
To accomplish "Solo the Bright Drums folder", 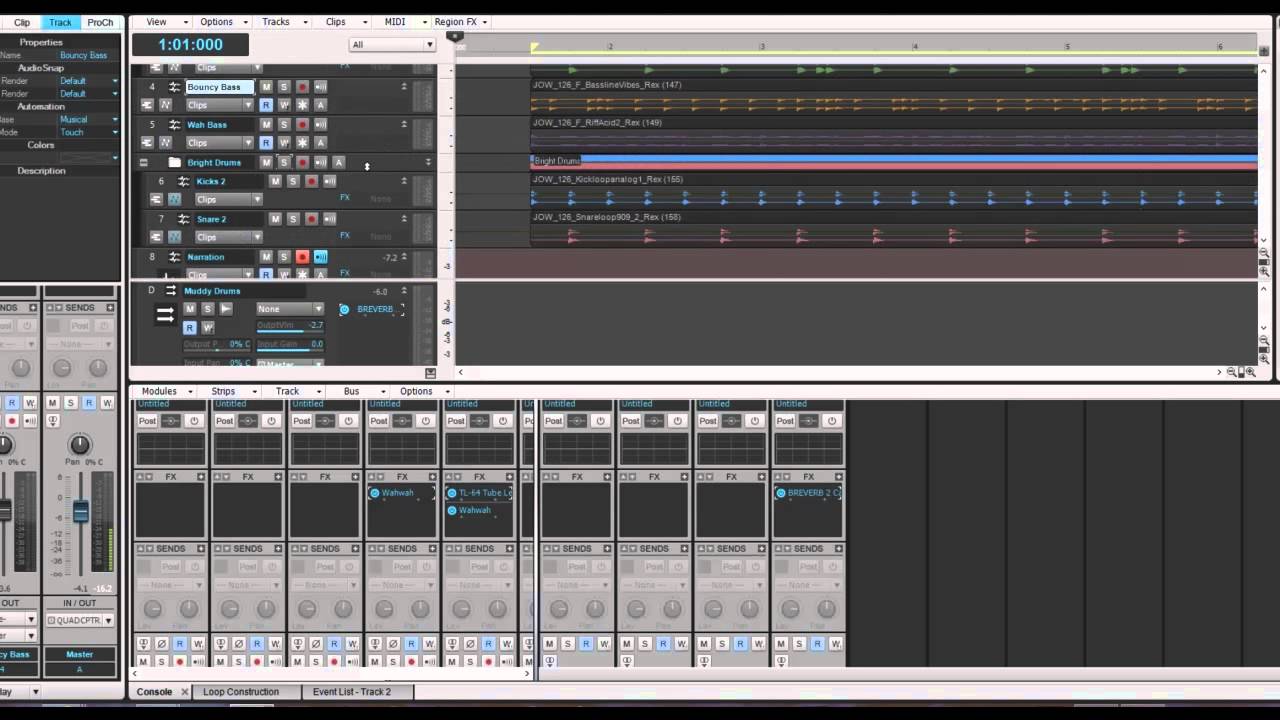I will pos(284,162).
